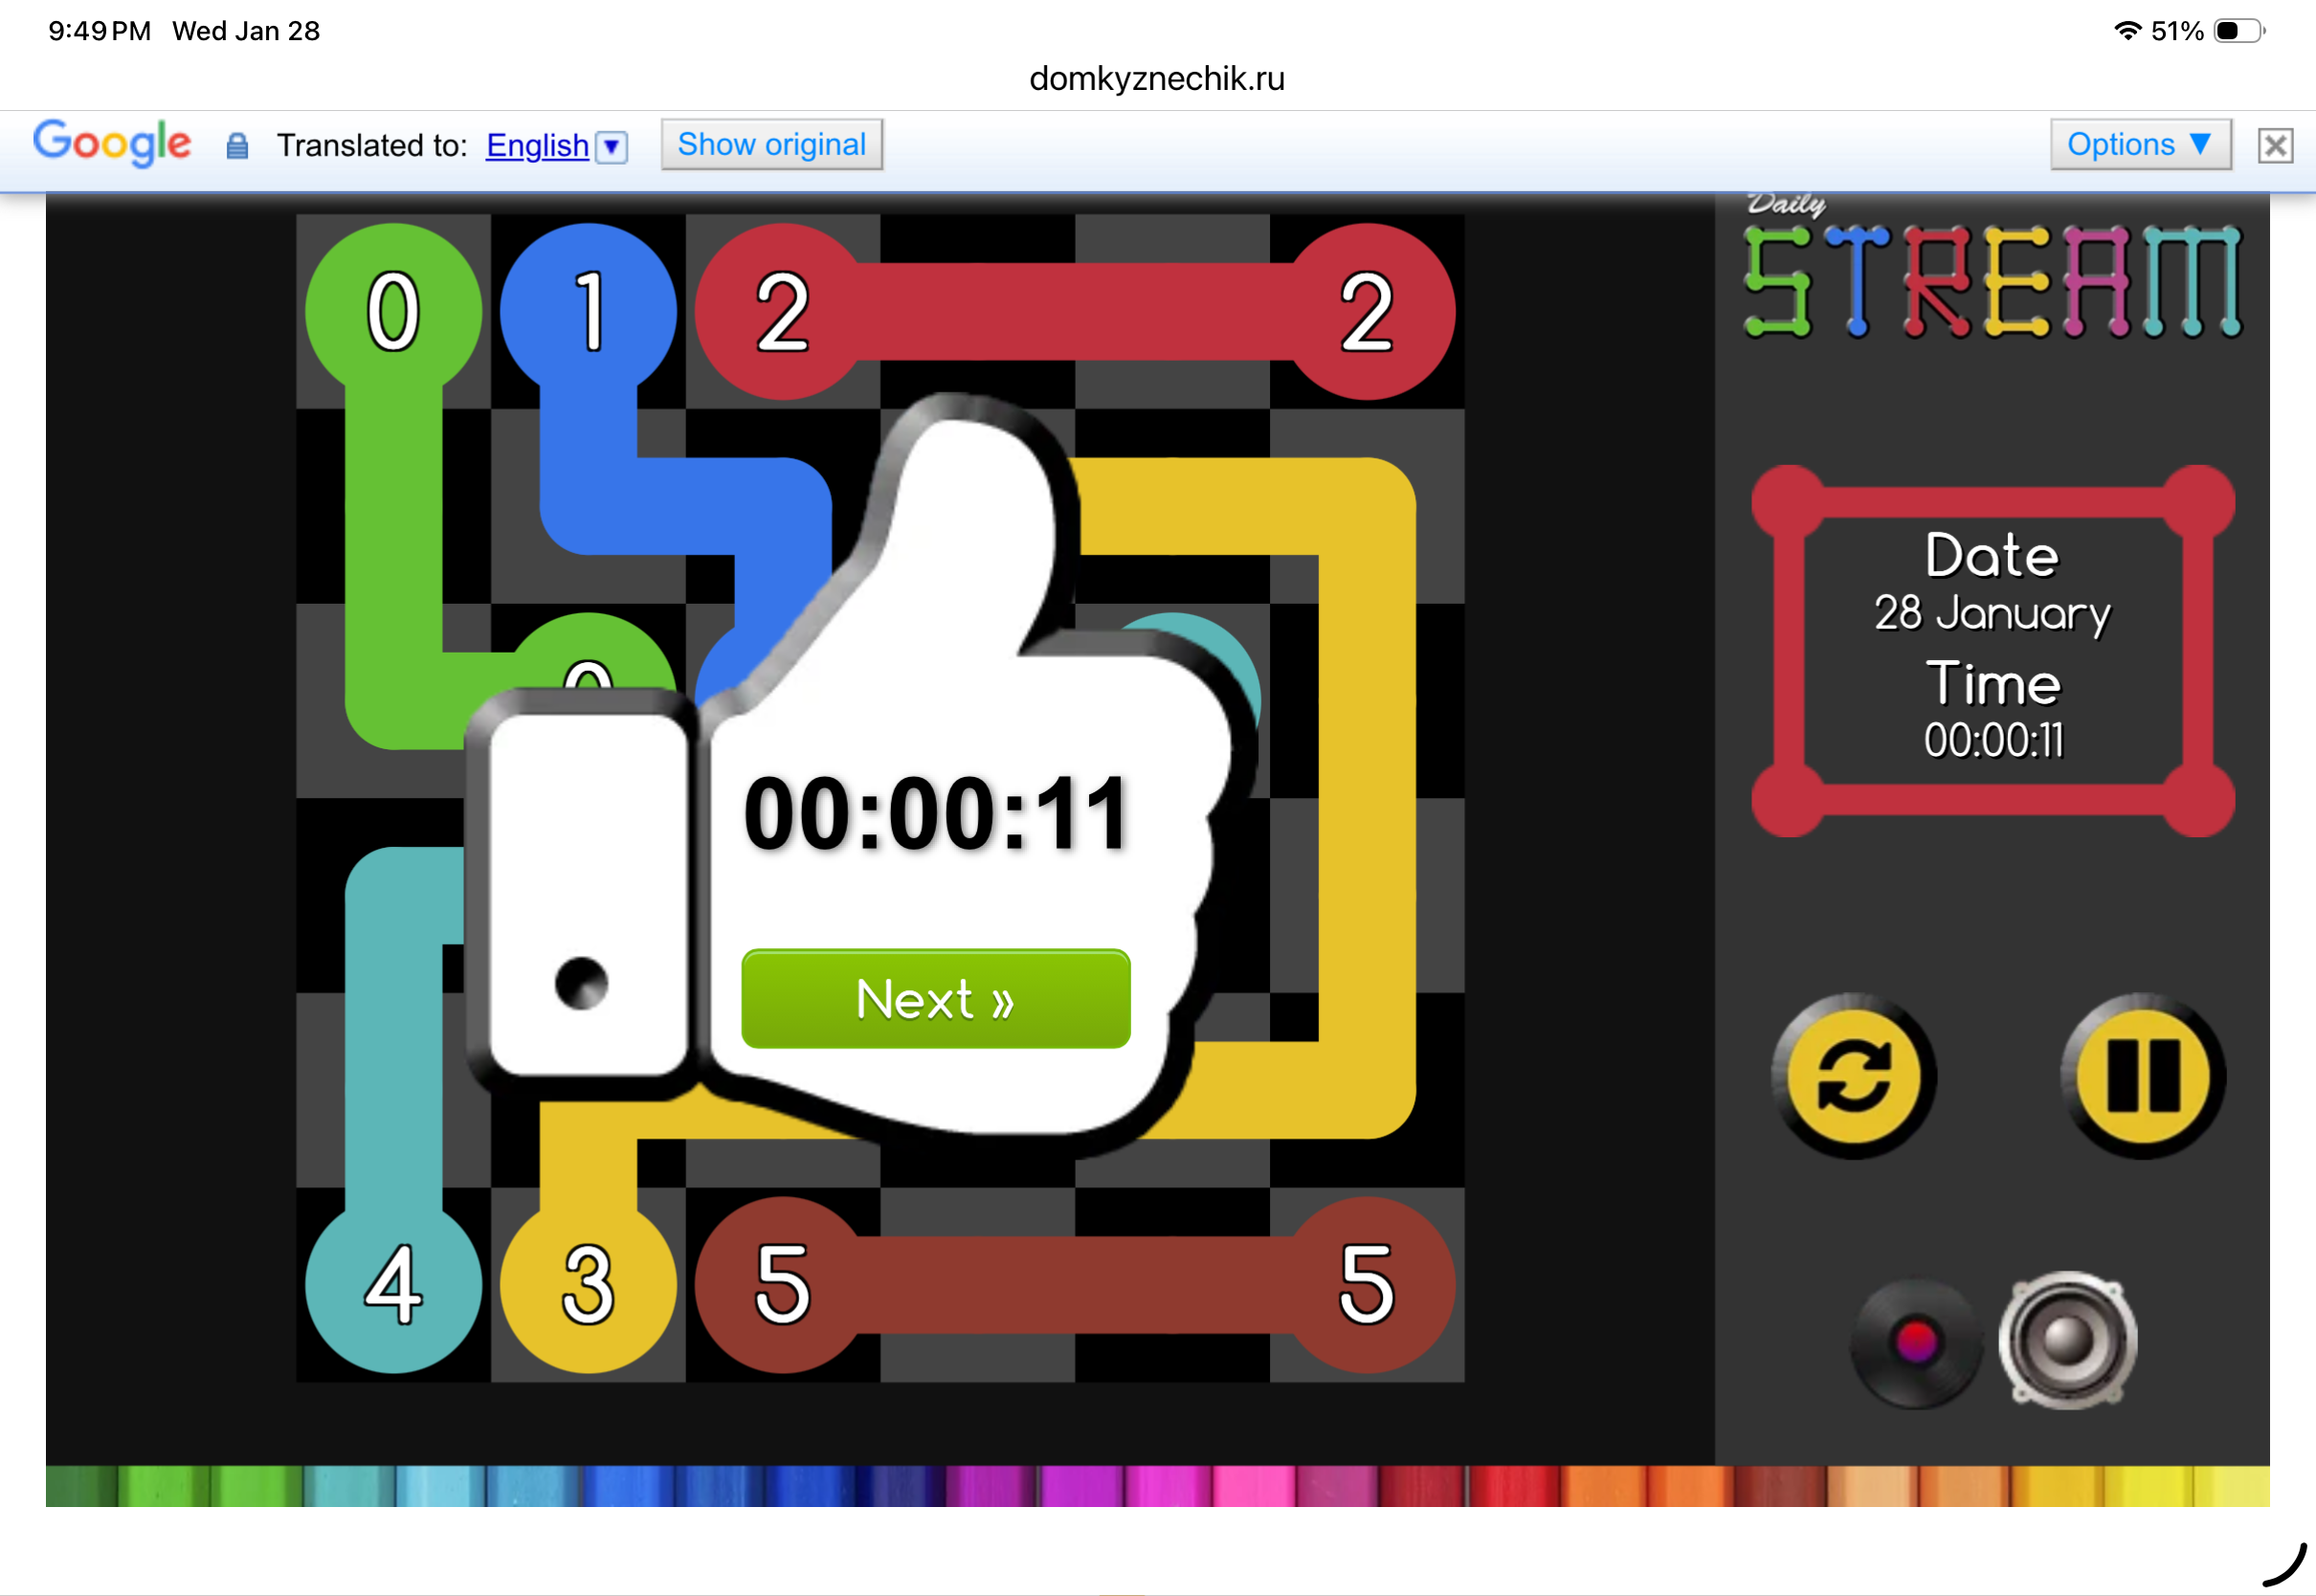This screenshot has width=2316, height=1596.
Task: Tap the teal circle numbered 4
Action: (x=393, y=1285)
